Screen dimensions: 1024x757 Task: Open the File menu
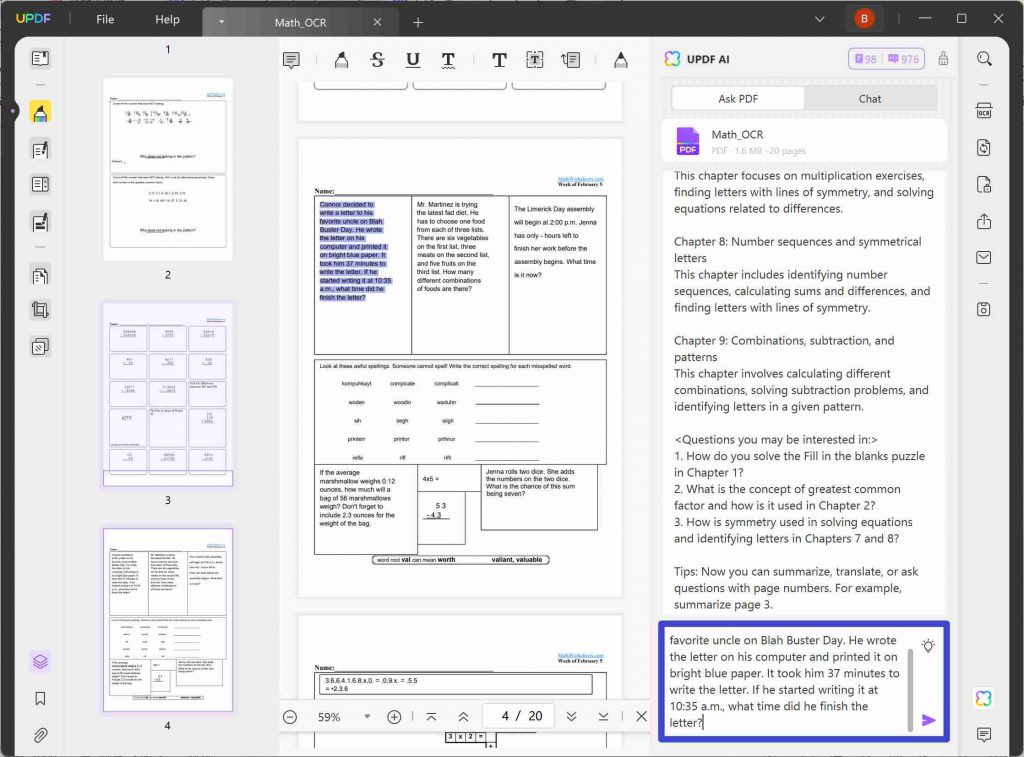pyautogui.click(x=105, y=19)
